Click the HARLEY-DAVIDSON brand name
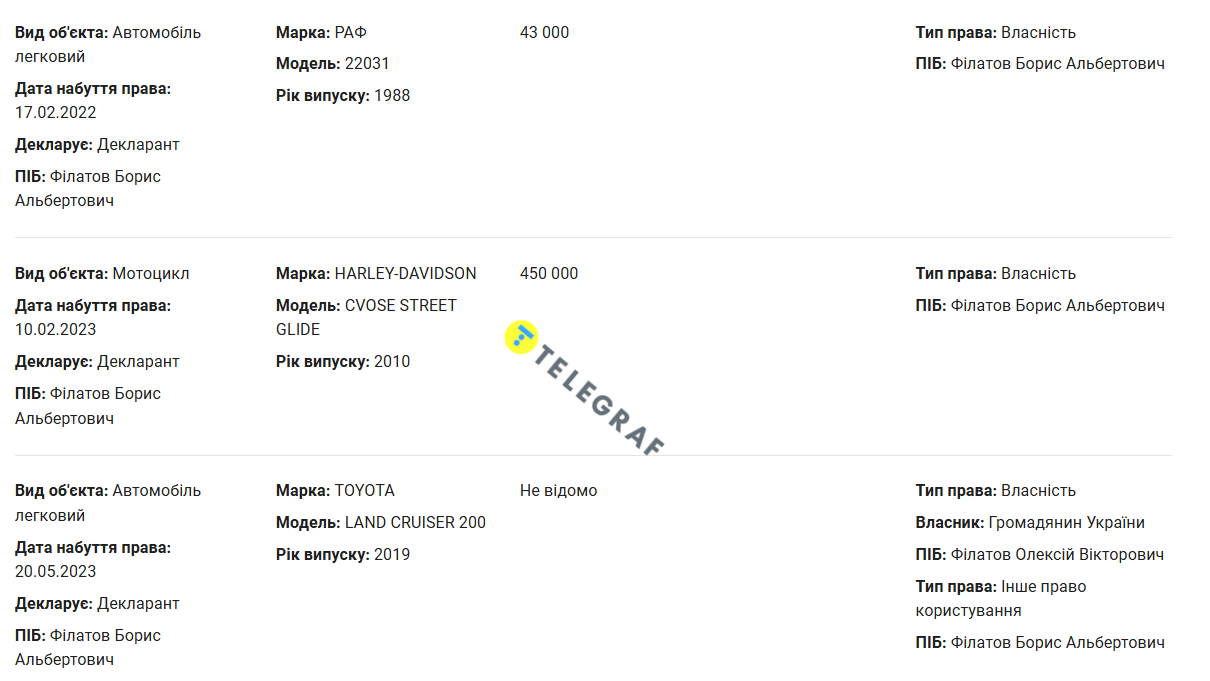This screenshot has height=681, width=1210. 405,274
